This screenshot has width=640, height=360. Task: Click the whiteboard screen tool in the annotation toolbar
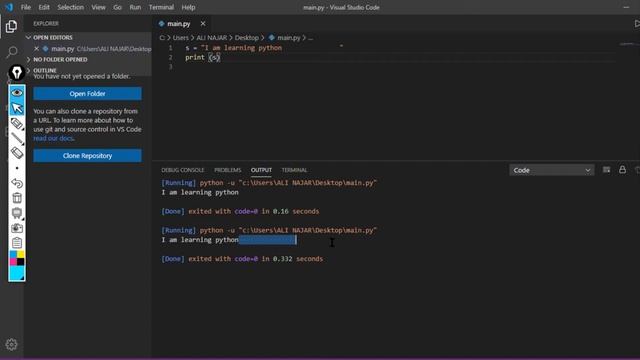point(17,213)
